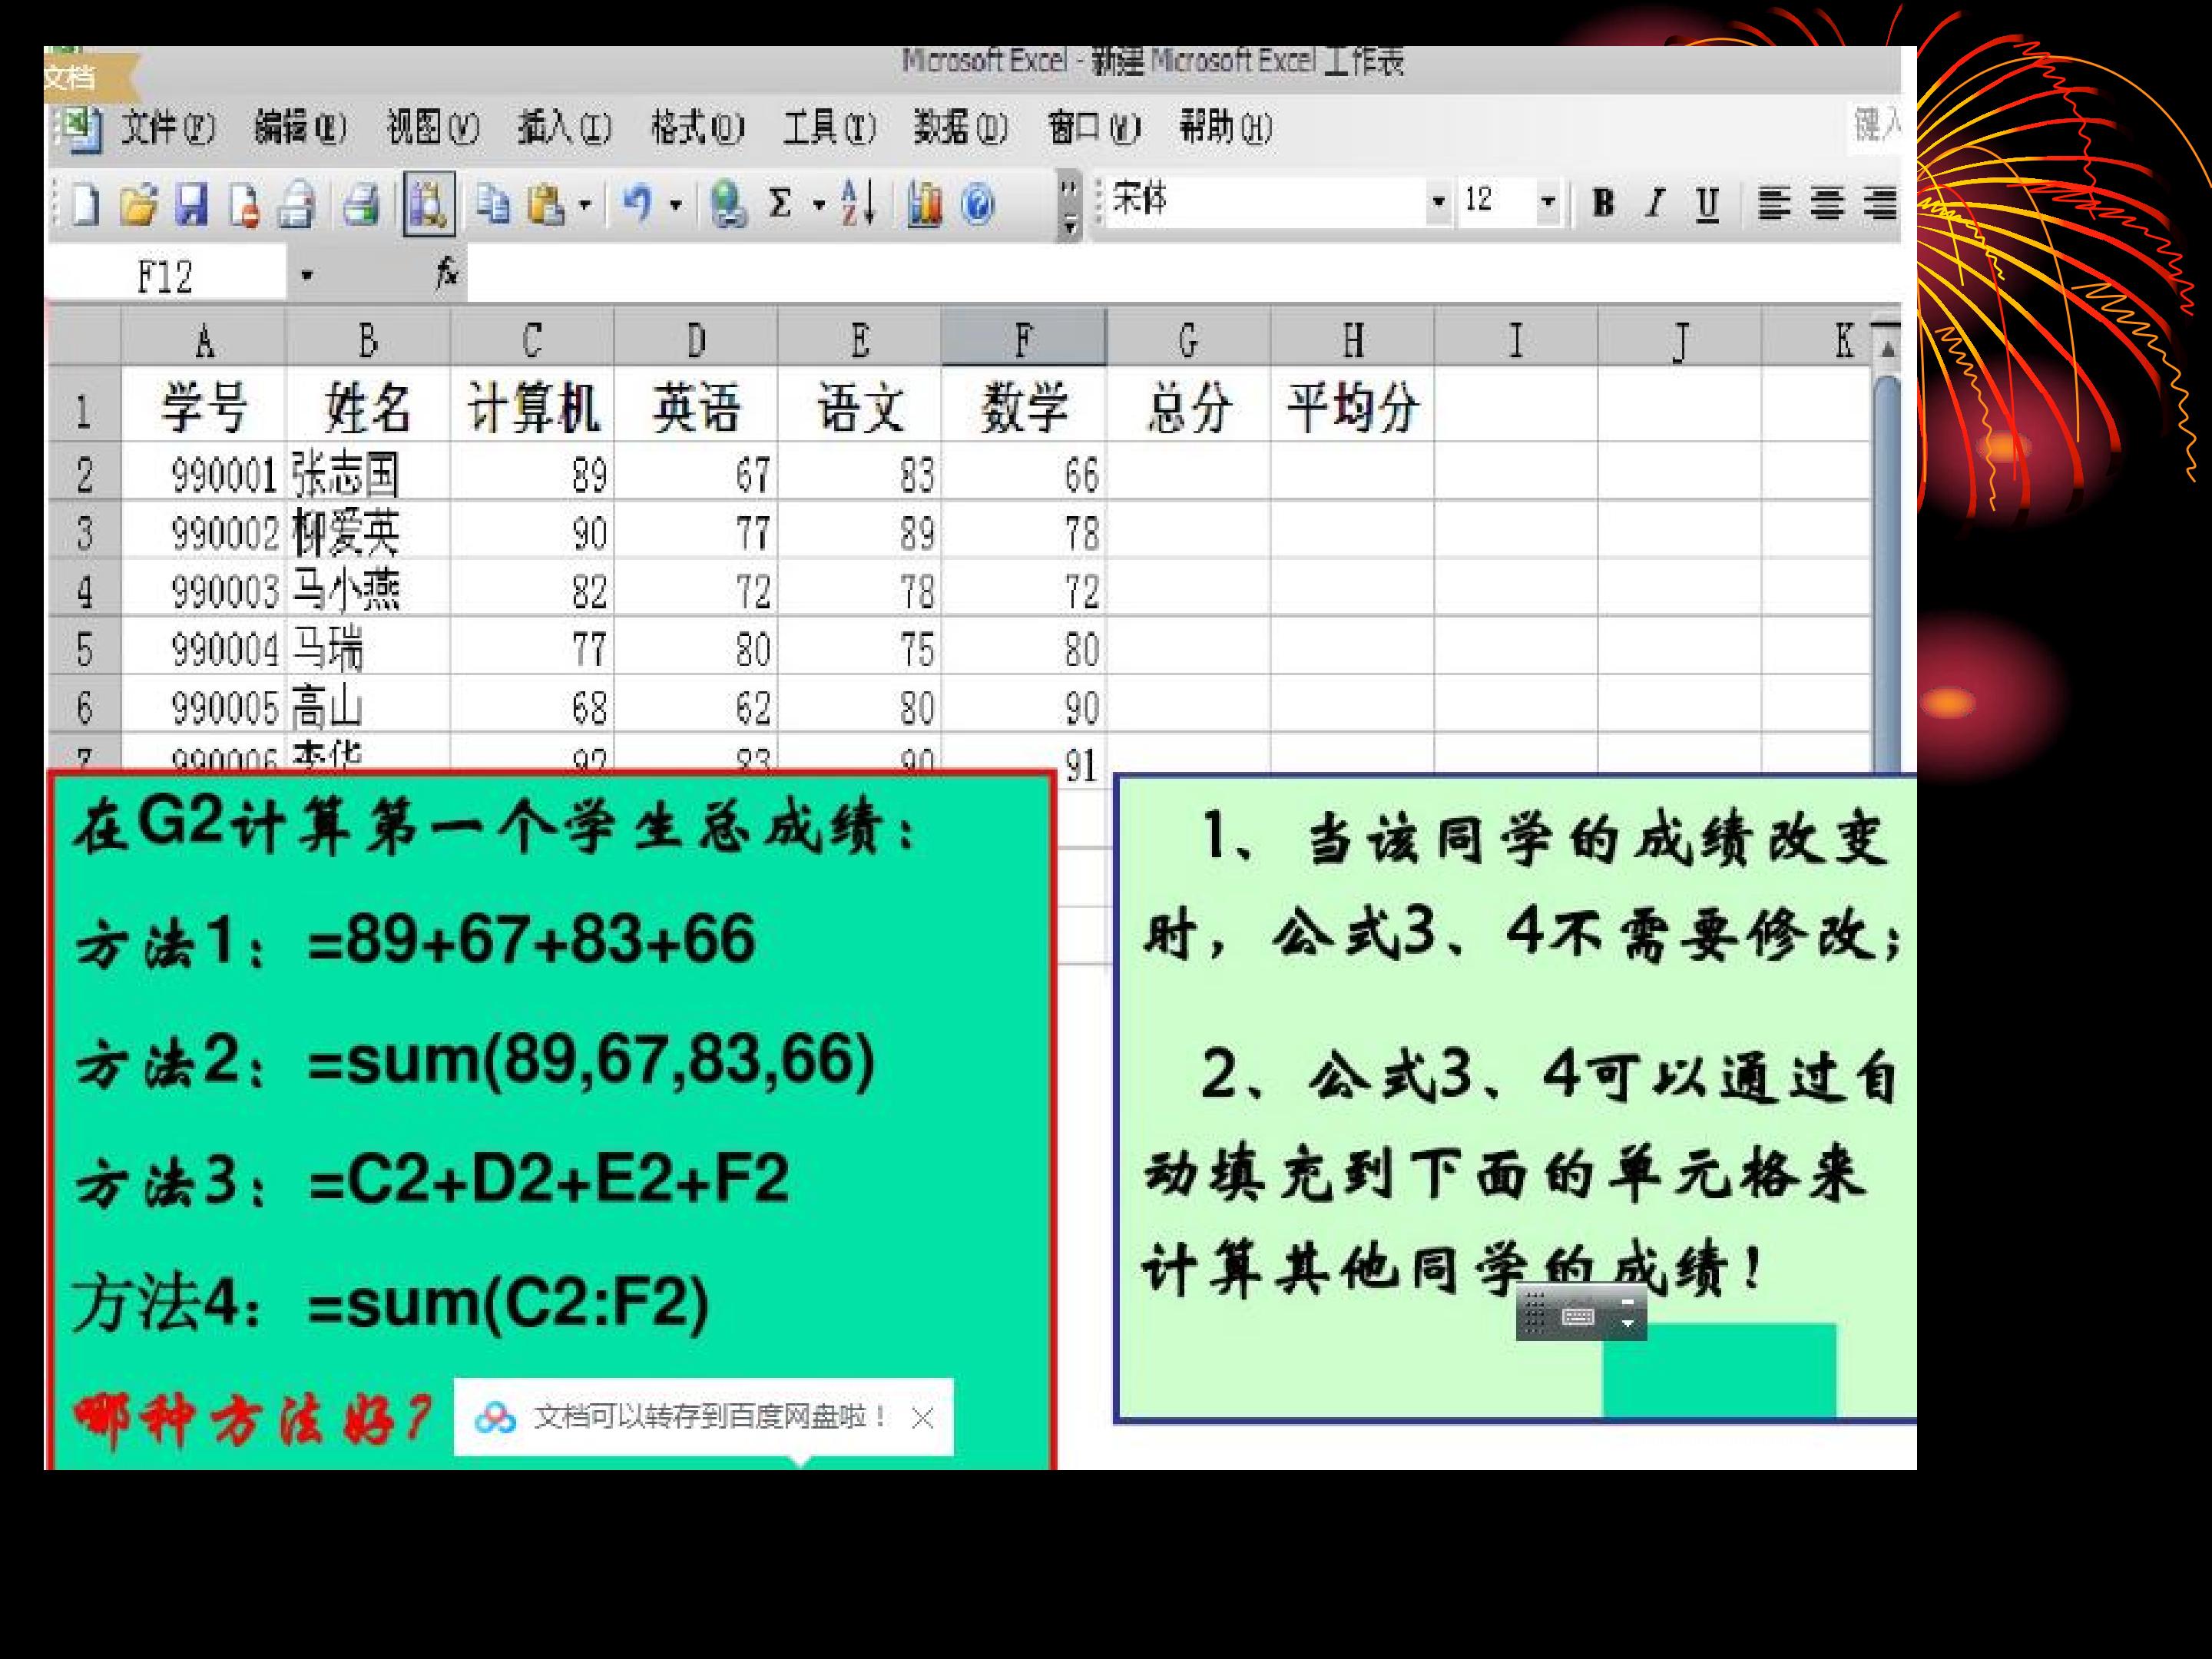Open the 窗口 (Window) menu
Screen dimensions: 2212x1659
tap(1094, 128)
